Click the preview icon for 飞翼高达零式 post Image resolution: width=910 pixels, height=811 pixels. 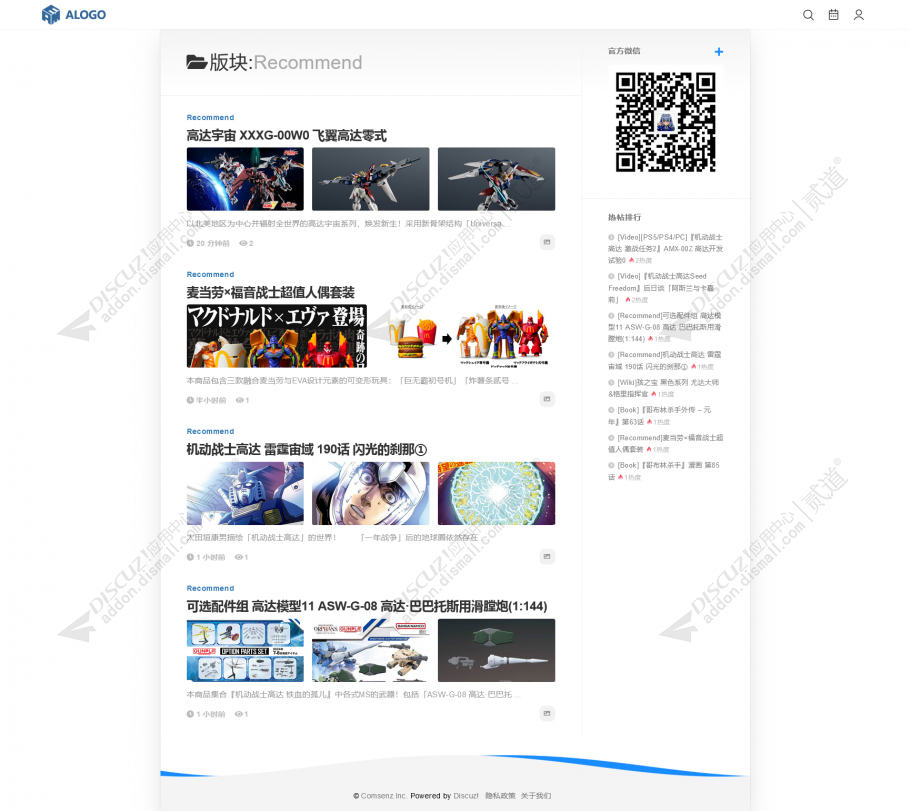click(547, 242)
